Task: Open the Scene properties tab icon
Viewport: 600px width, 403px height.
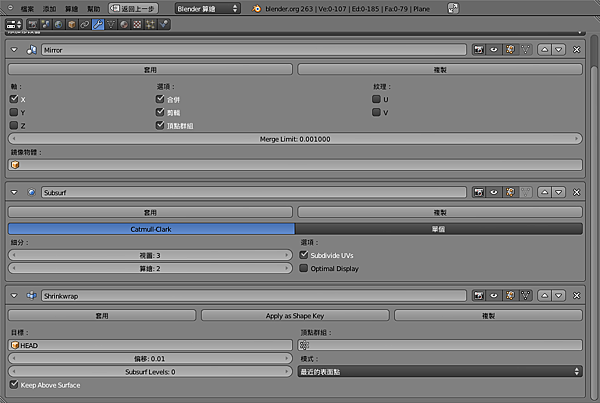Action: [x=46, y=24]
